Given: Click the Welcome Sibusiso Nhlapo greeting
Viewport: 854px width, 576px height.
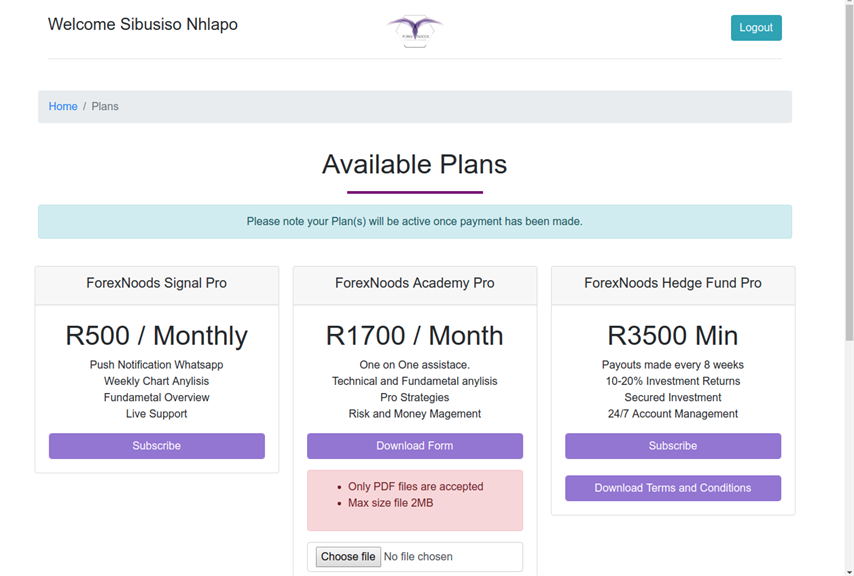Looking at the screenshot, I should pos(143,24).
